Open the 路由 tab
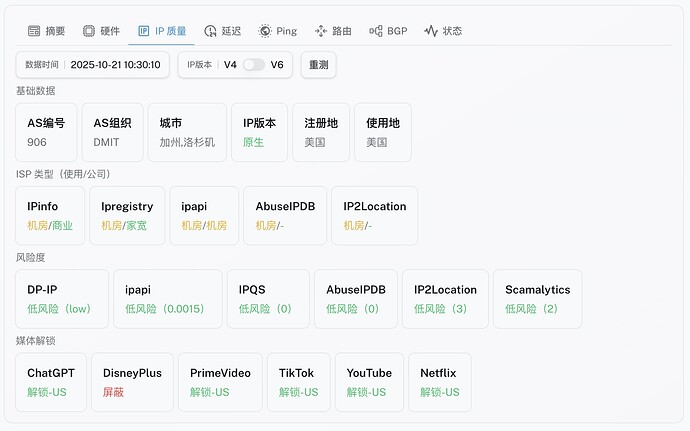 pos(333,31)
